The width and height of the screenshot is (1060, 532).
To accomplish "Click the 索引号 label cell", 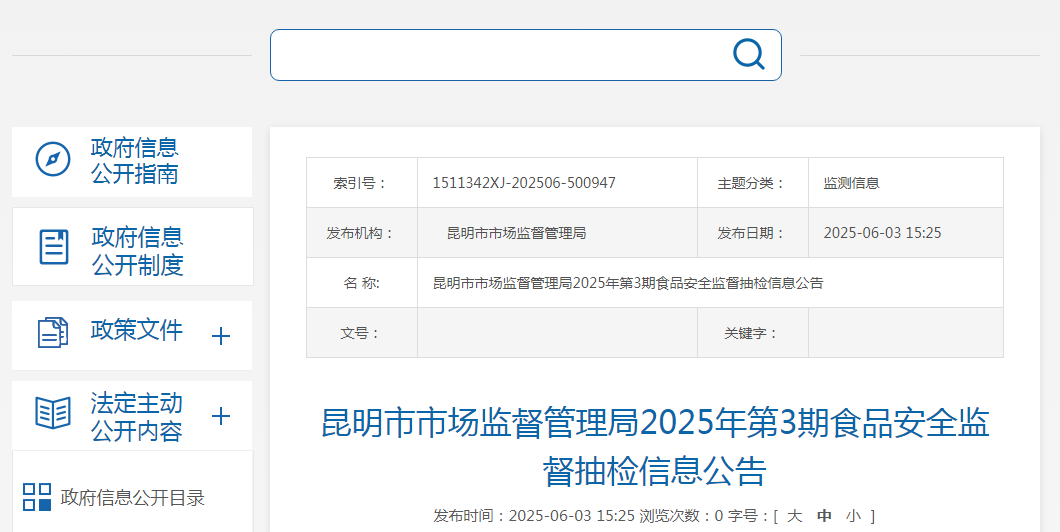I will tap(362, 183).
